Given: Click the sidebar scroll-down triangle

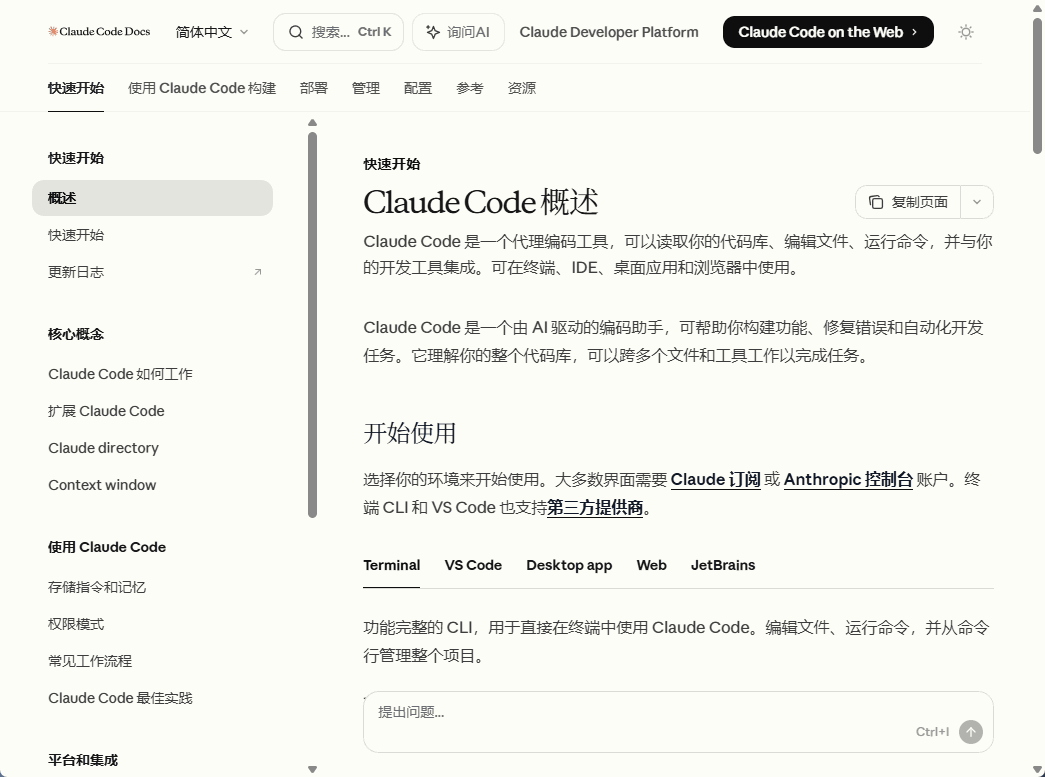Looking at the screenshot, I should coord(313,768).
